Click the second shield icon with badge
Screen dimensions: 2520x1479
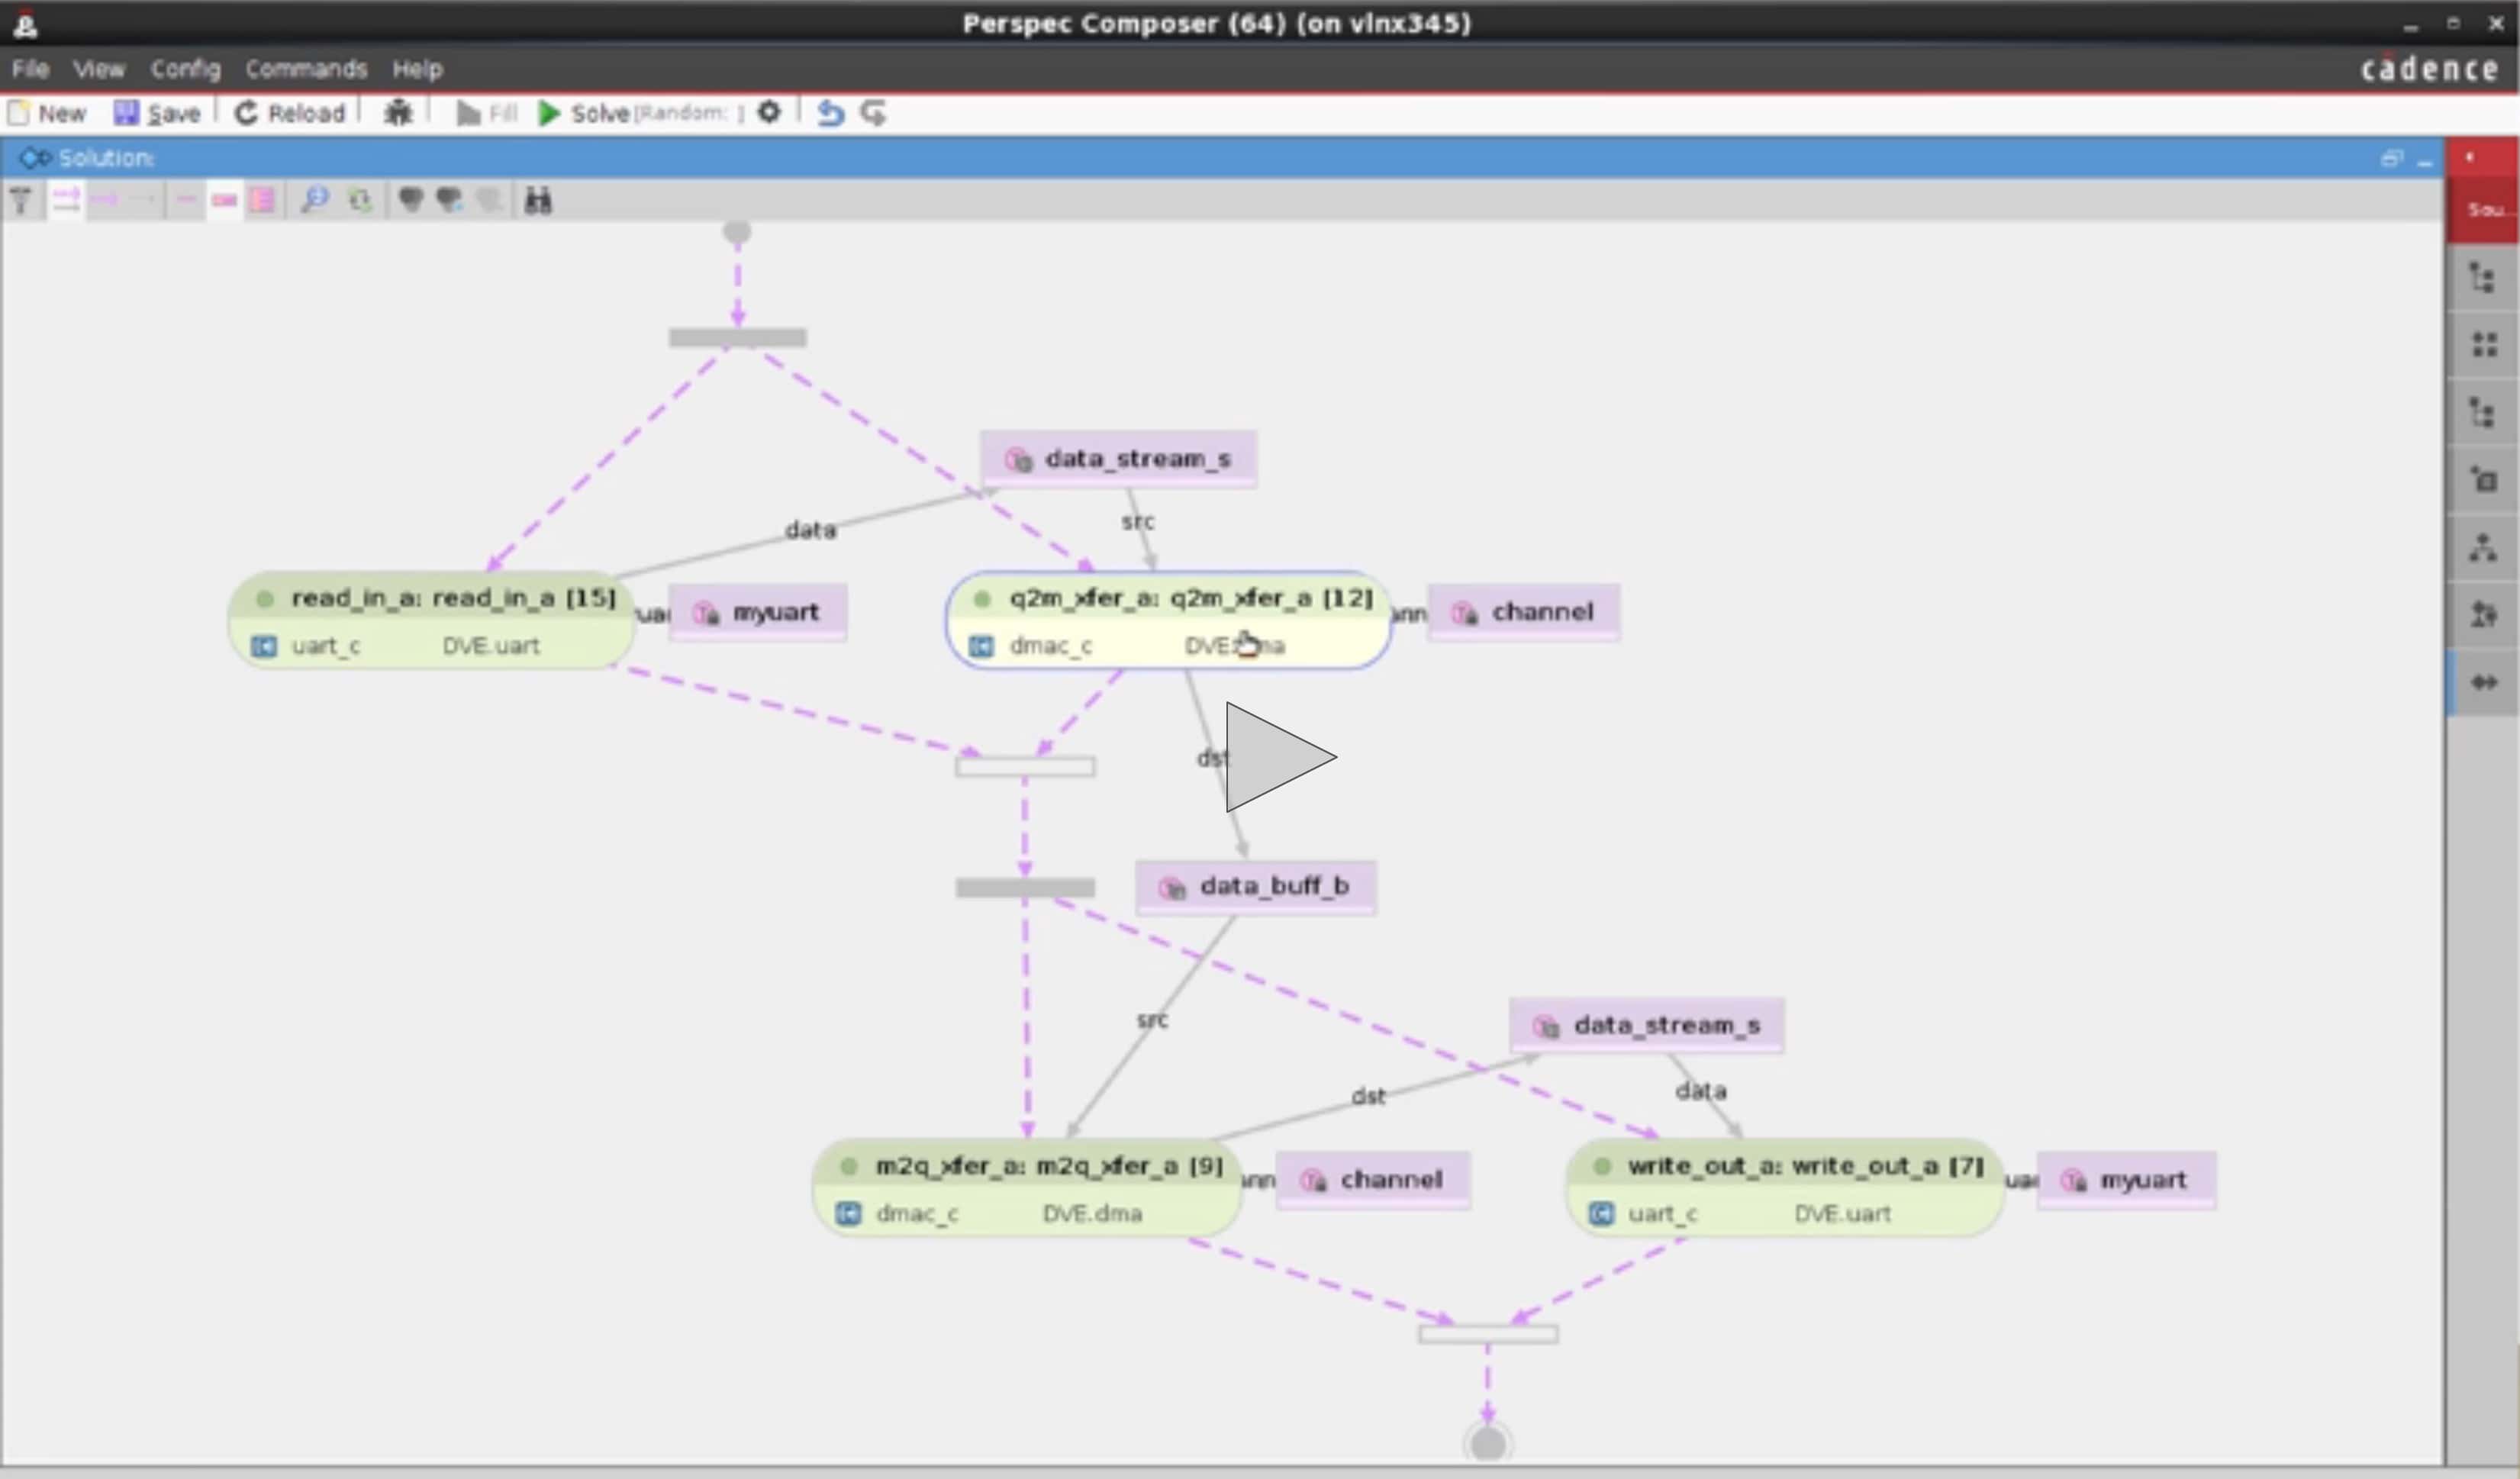coord(450,200)
